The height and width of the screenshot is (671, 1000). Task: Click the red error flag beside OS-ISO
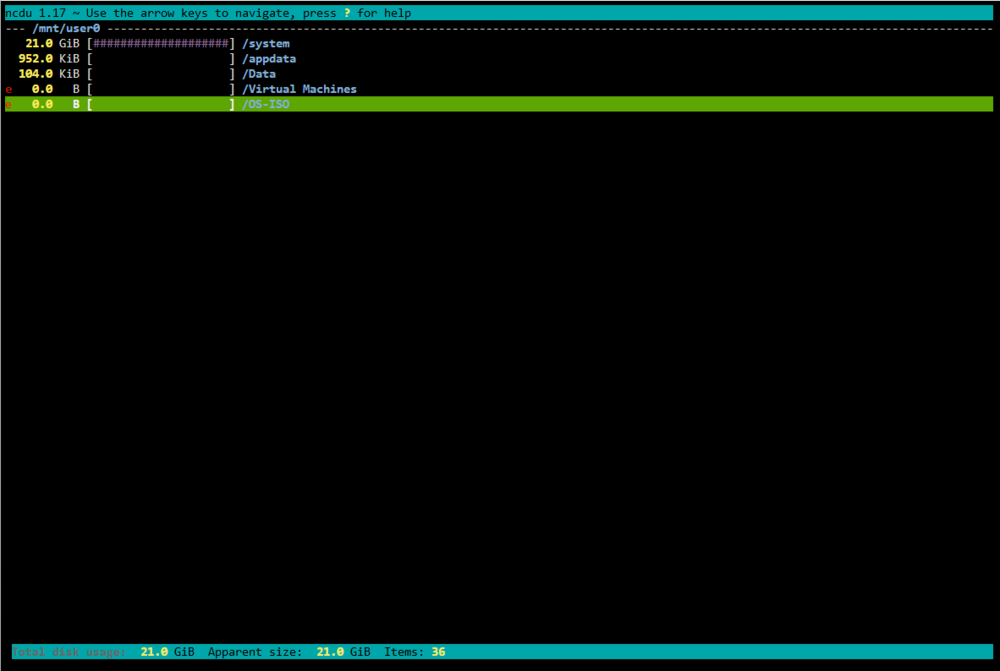click(x=9, y=105)
